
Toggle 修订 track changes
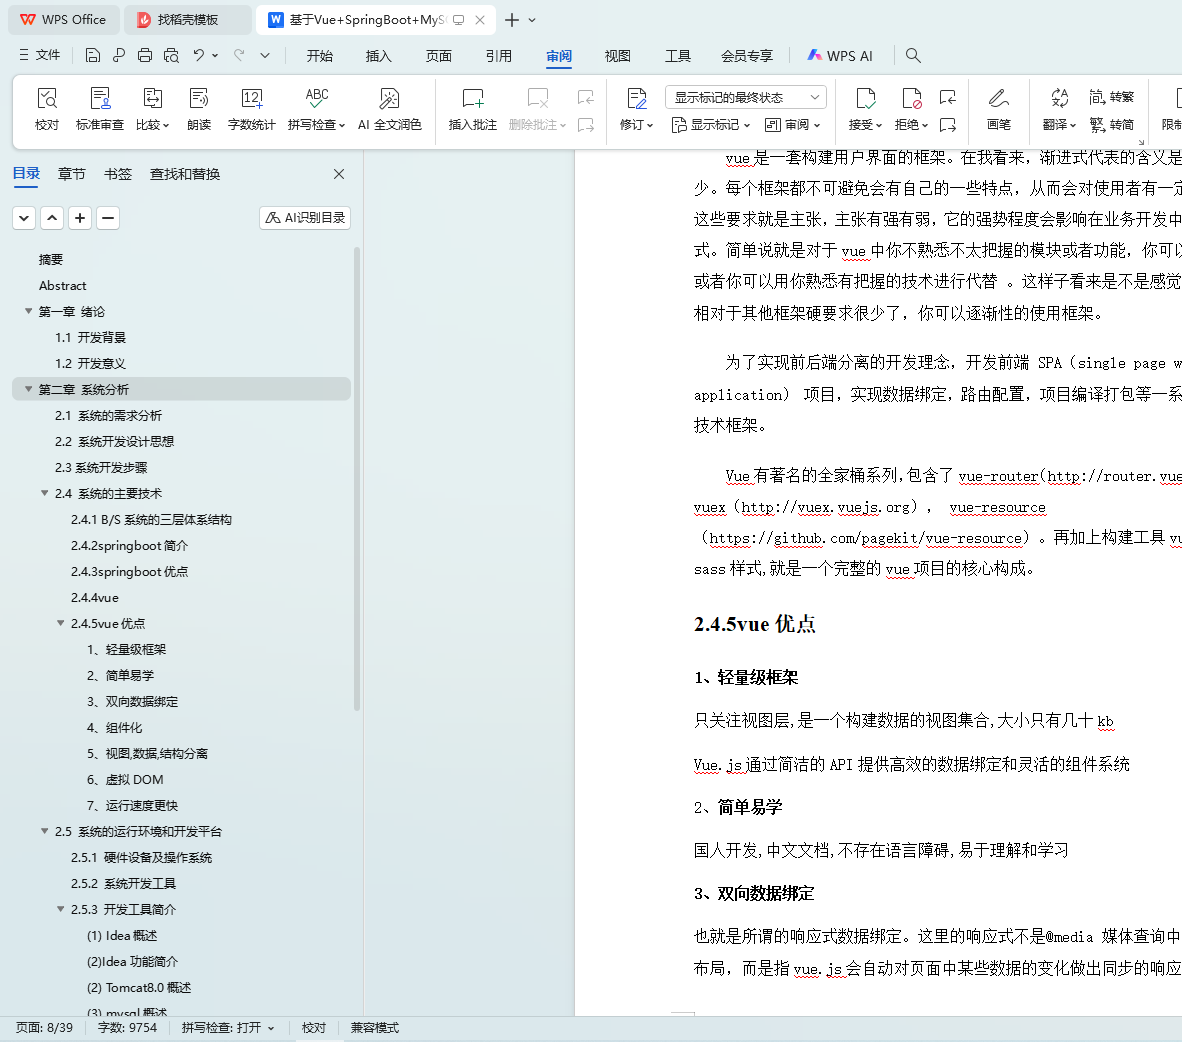pyautogui.click(x=636, y=109)
